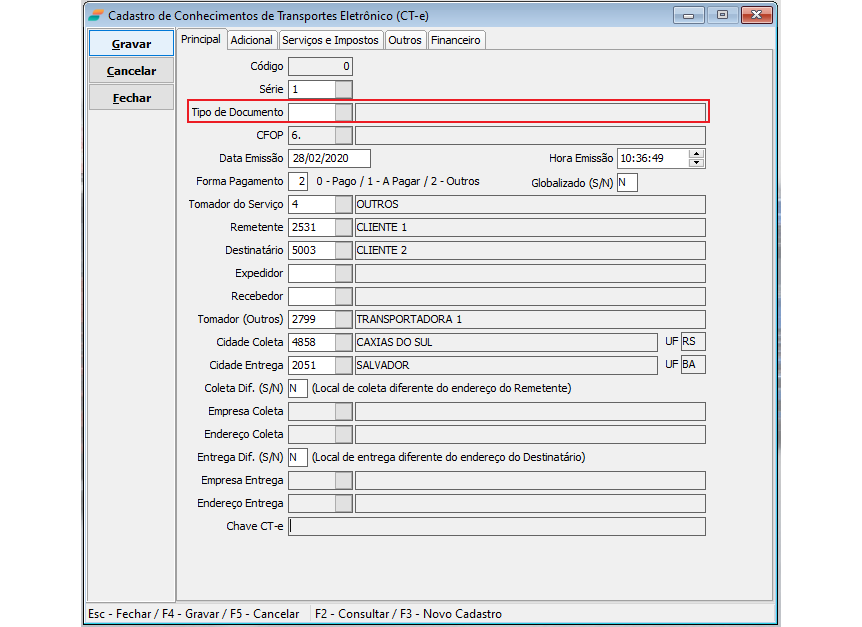The width and height of the screenshot is (862, 627).
Task: Click the Globalizado (S/N) field
Action: [627, 182]
